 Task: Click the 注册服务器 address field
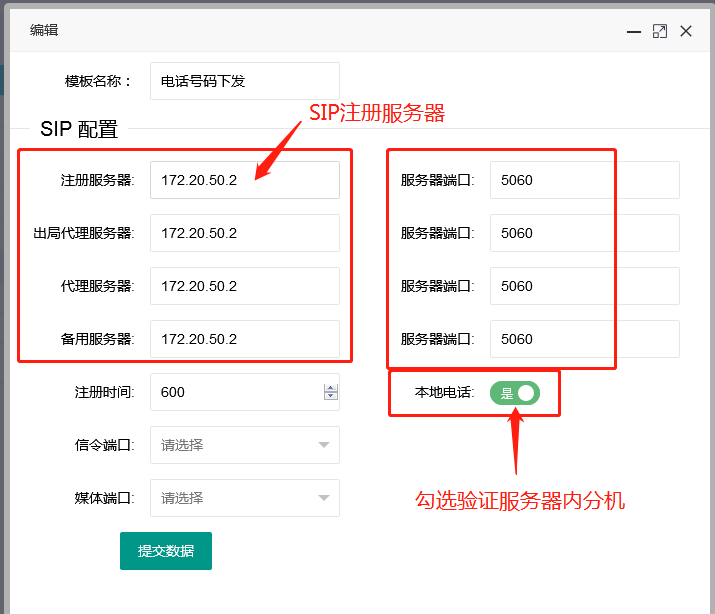coord(245,180)
